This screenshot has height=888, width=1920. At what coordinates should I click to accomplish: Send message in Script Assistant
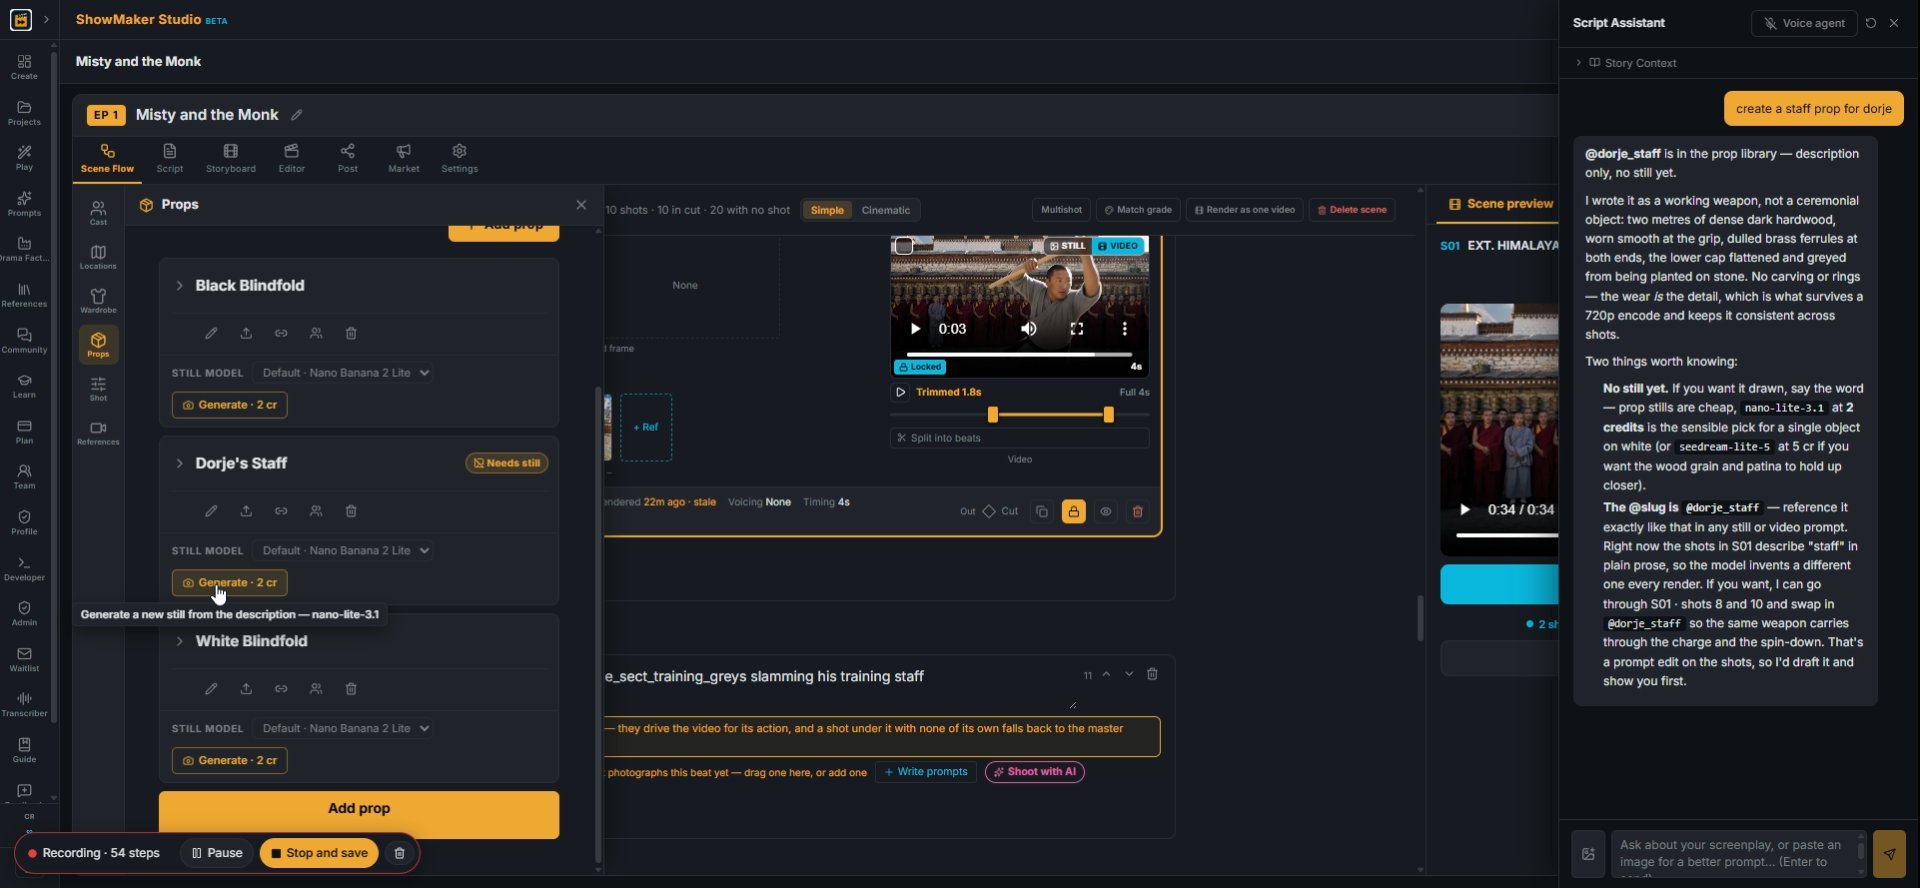click(1889, 854)
